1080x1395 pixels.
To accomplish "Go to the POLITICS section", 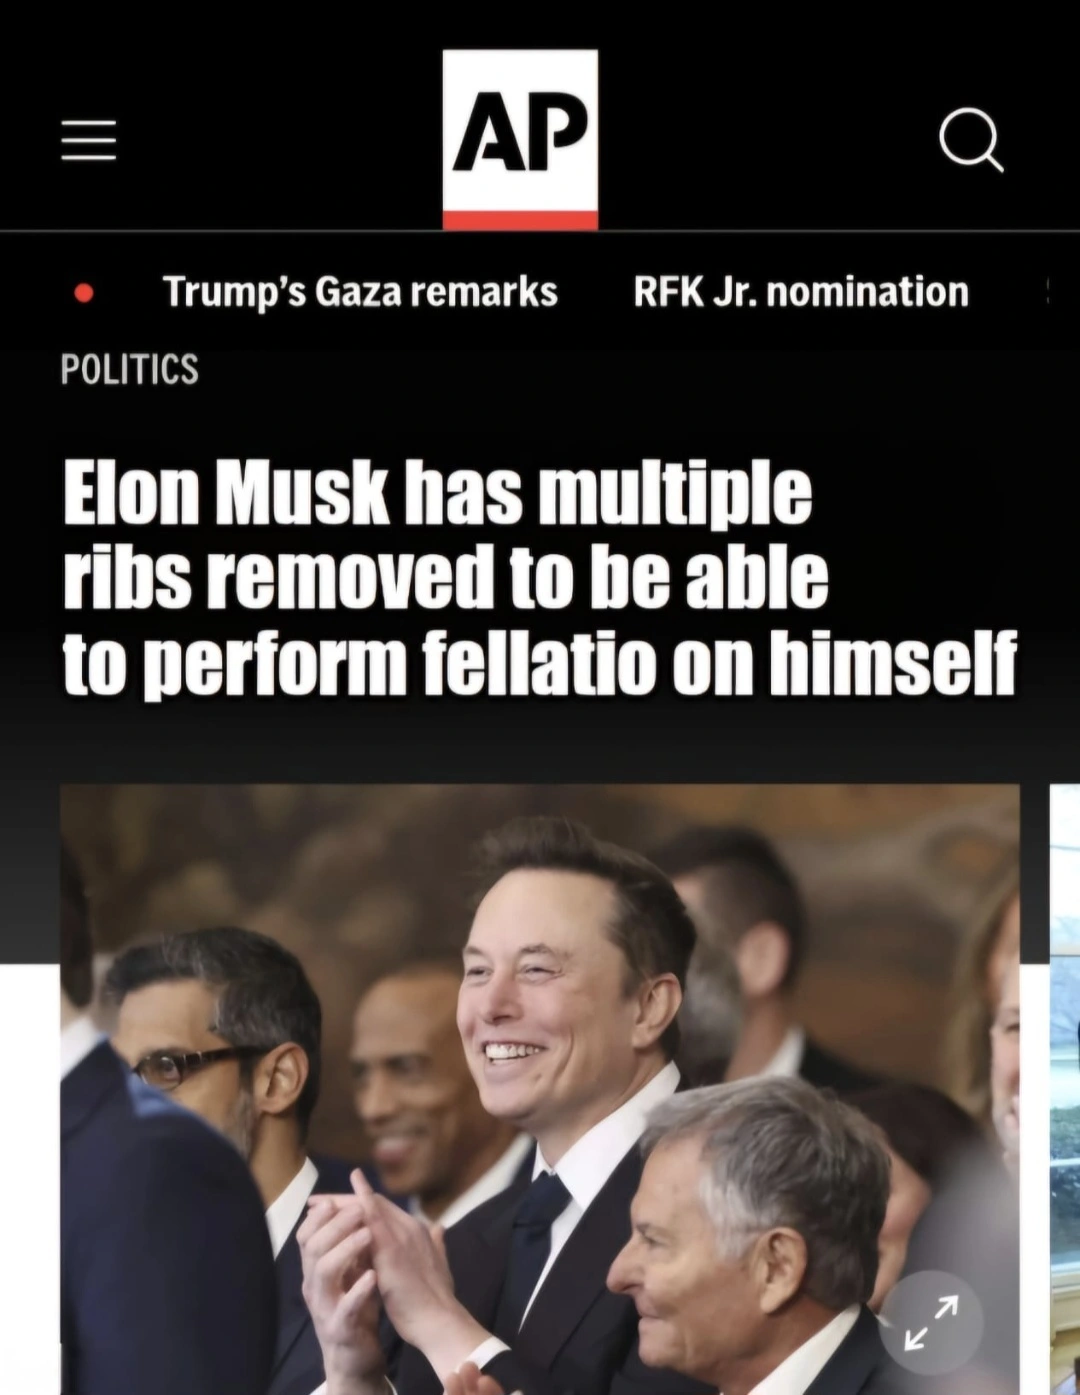I will click(x=129, y=369).
